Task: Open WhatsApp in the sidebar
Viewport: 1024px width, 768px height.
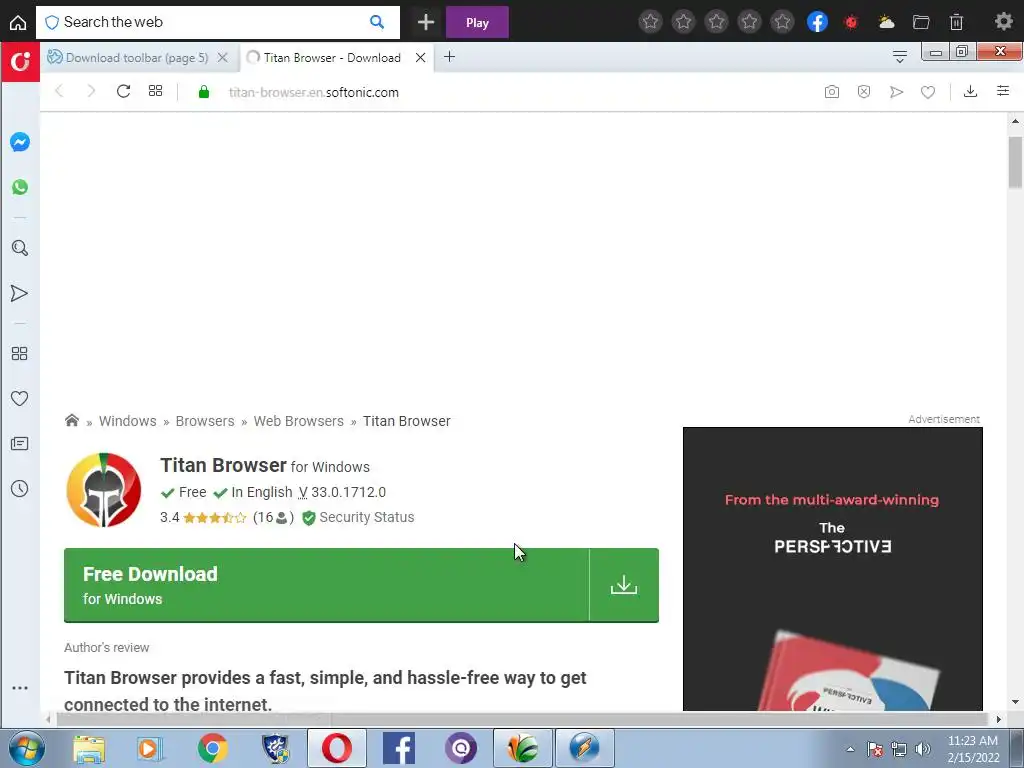Action: [20, 187]
